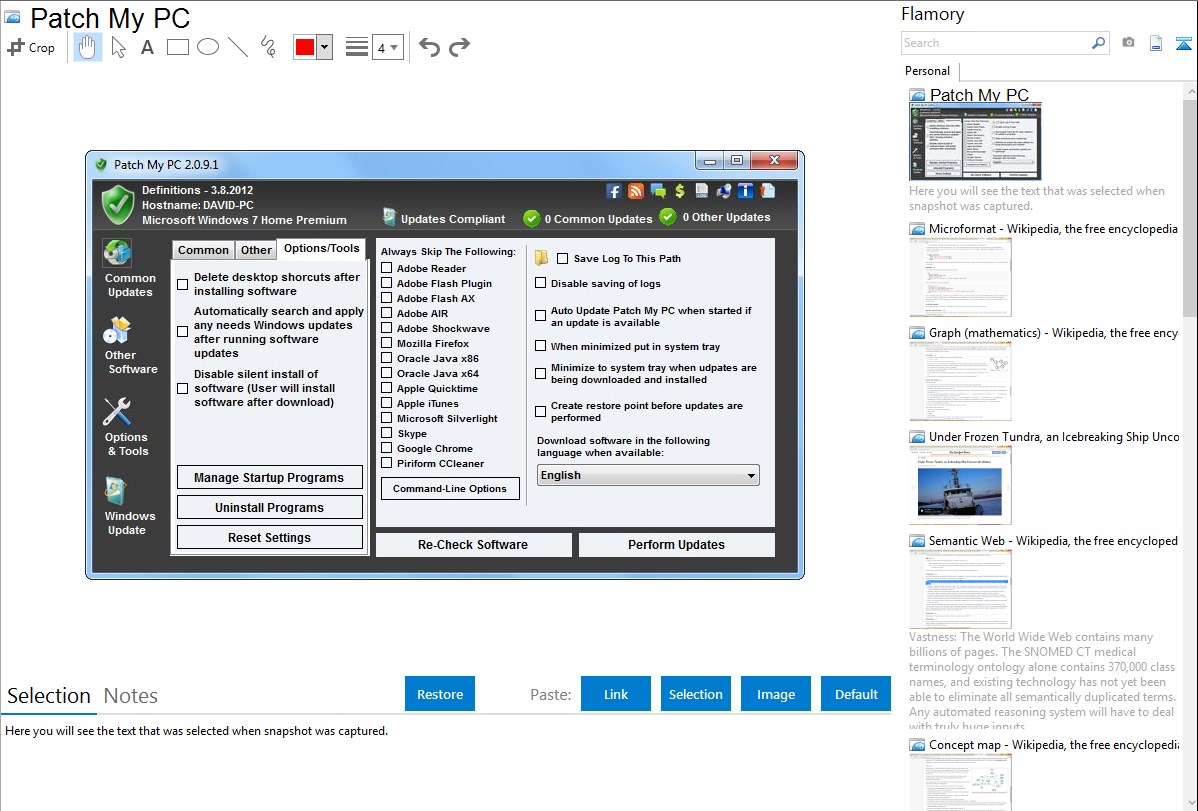Activate the hand pan tool
This screenshot has height=811, width=1198.
88,47
